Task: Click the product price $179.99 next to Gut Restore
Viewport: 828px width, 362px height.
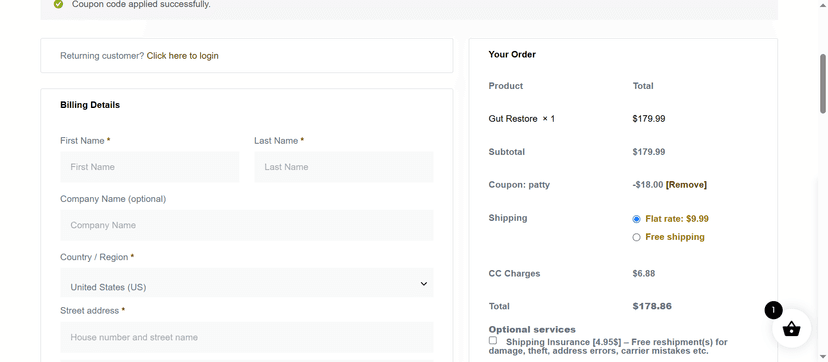Action: (648, 119)
